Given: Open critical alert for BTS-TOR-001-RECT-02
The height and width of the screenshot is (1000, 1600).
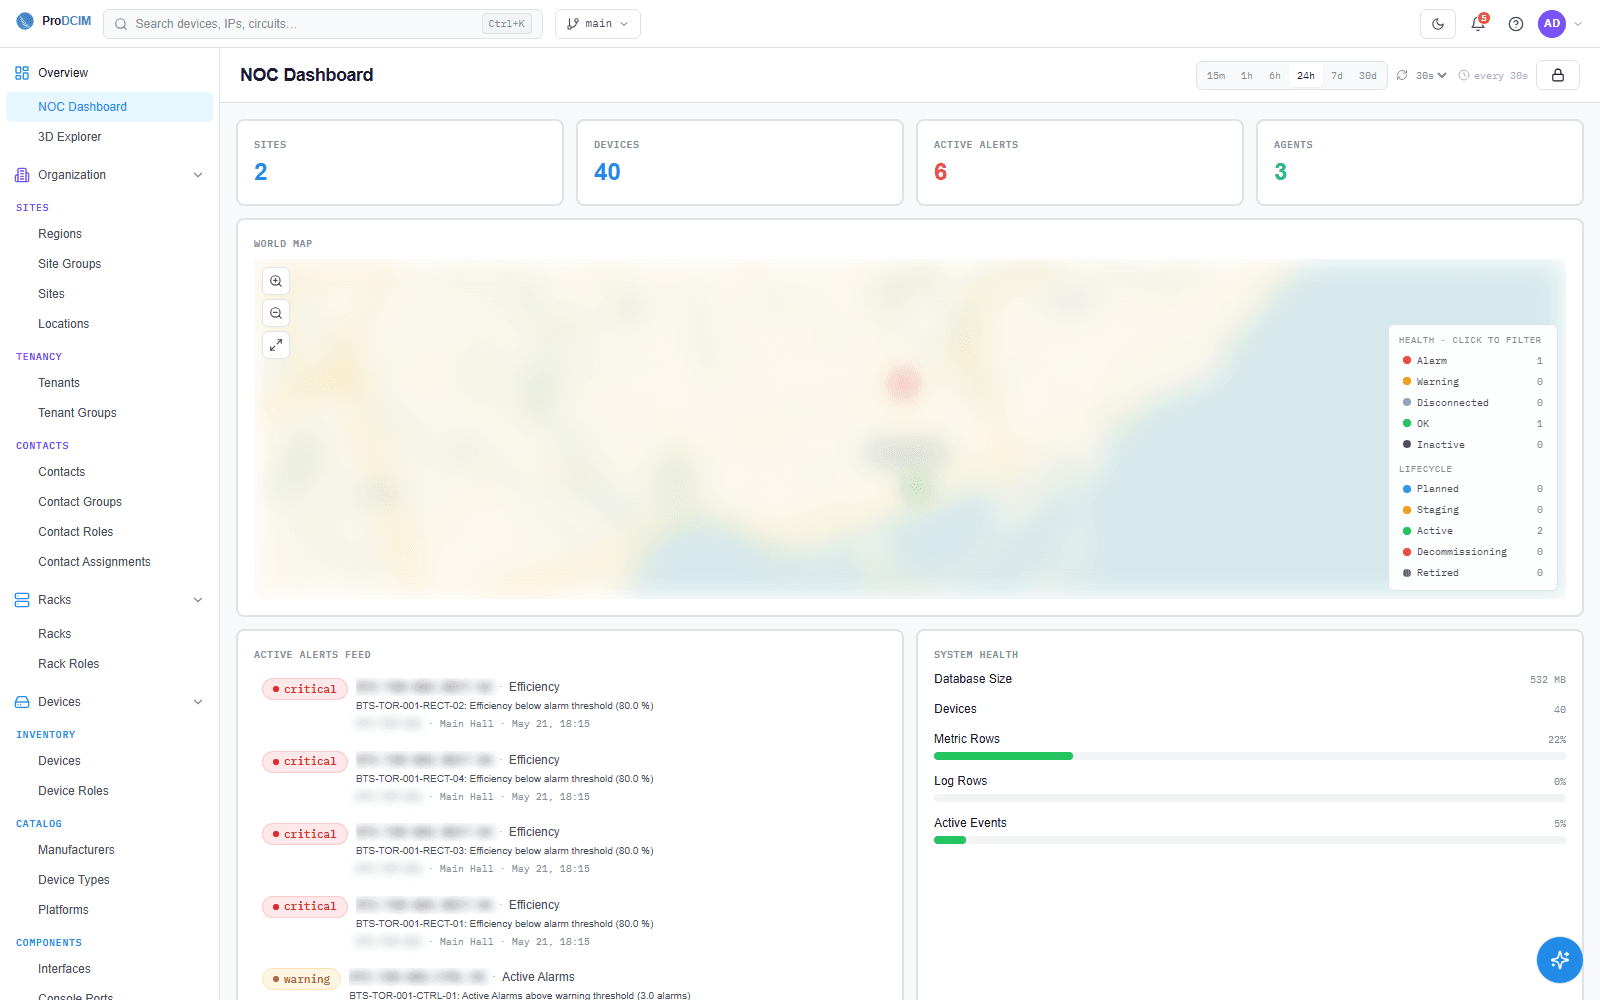Looking at the screenshot, I should click(570, 705).
